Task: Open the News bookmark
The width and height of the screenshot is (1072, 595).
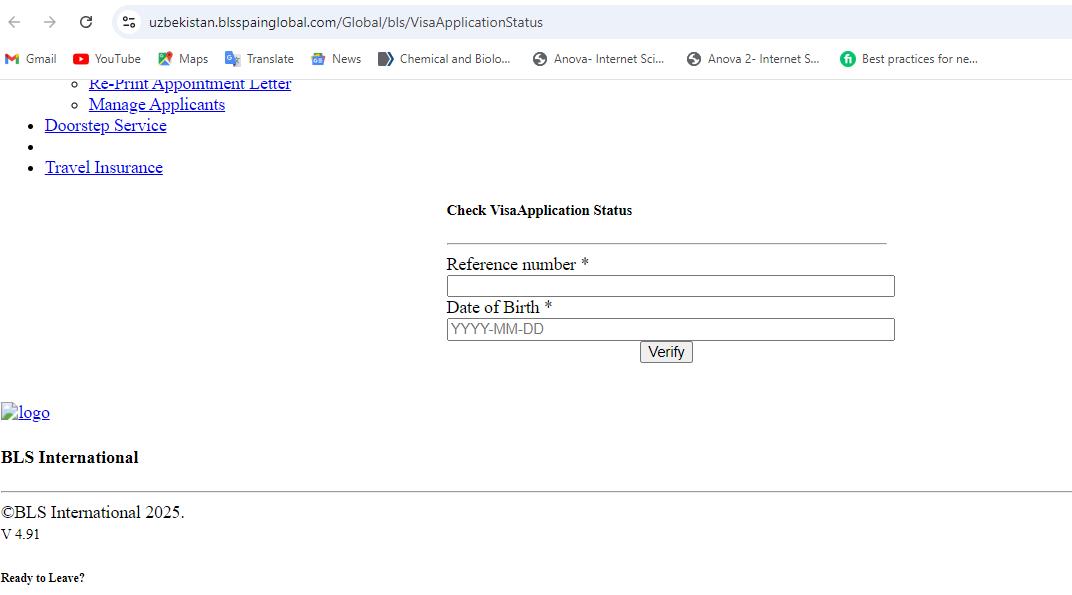Action: [x=336, y=58]
